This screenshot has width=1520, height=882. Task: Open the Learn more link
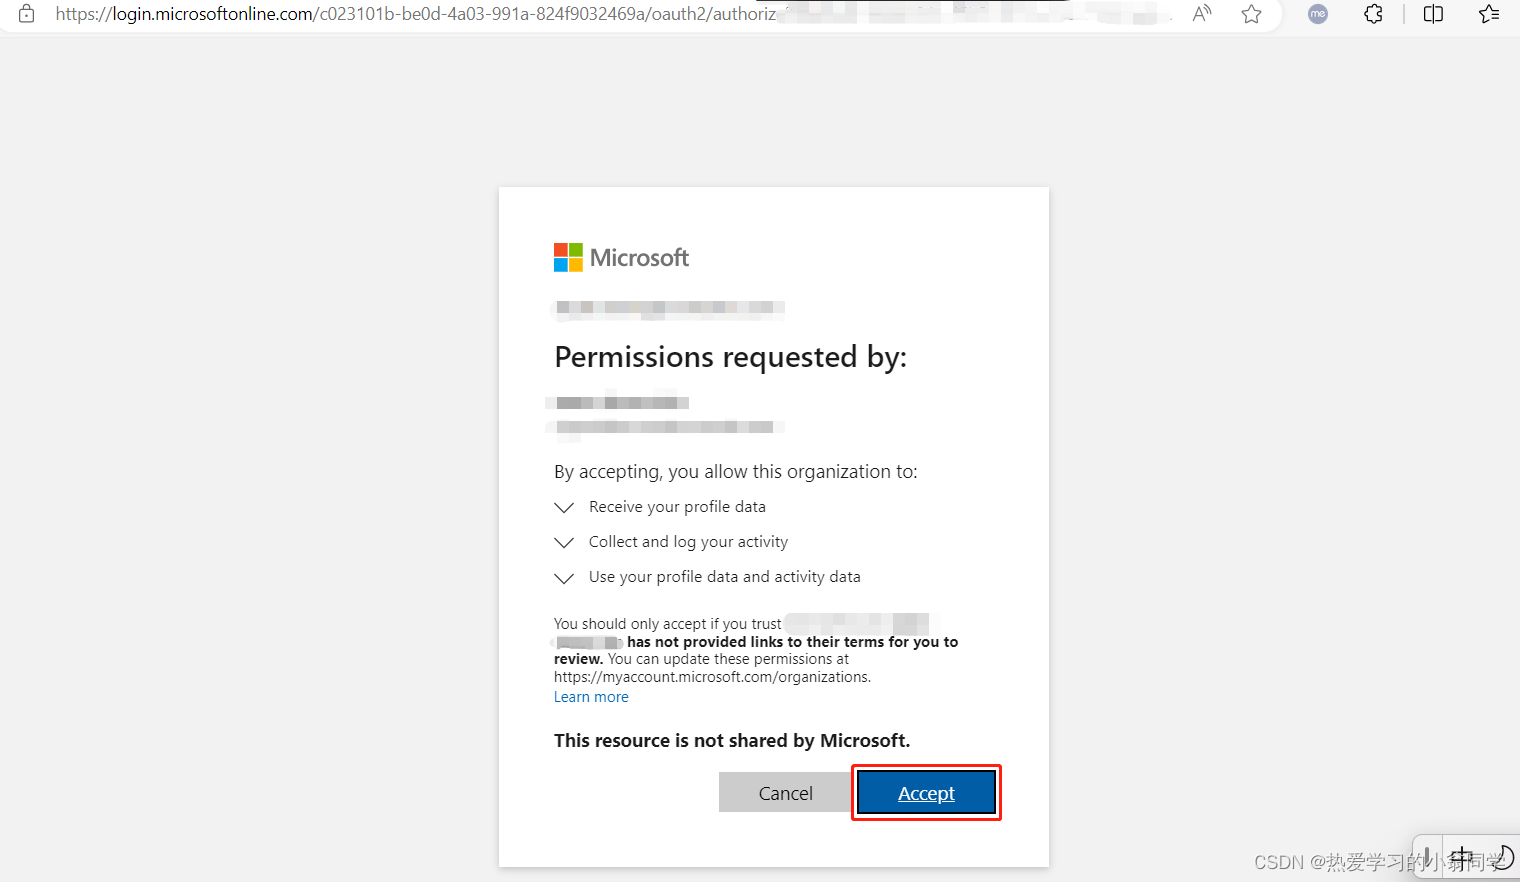tap(591, 697)
